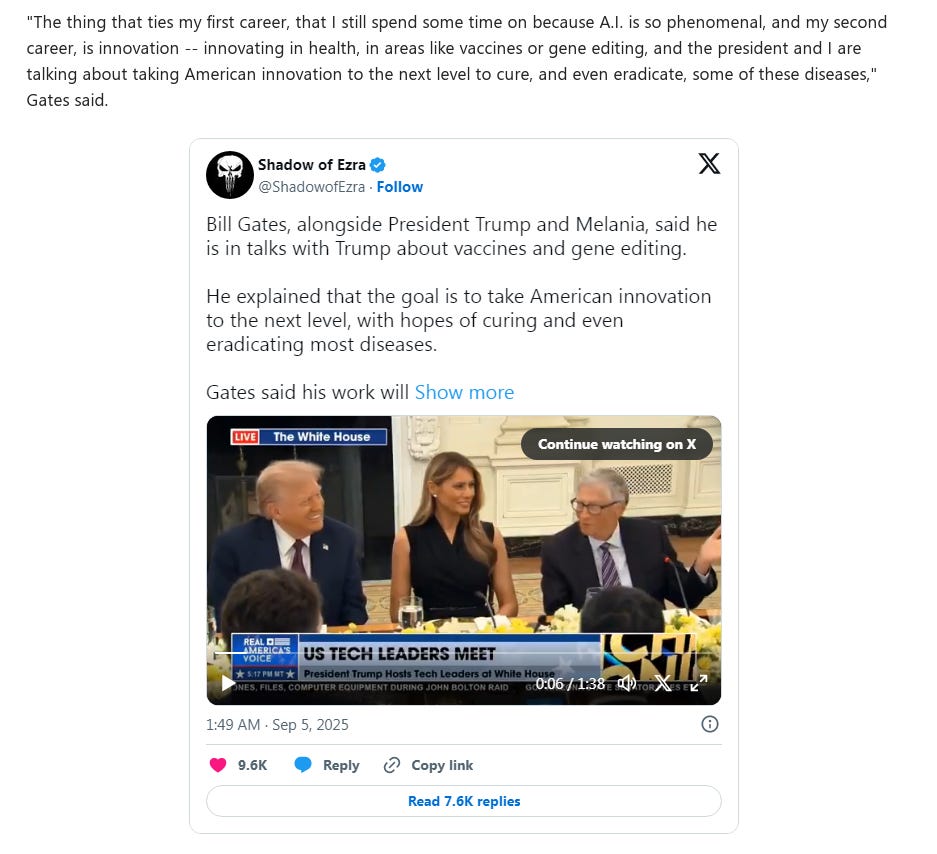Open Read 7.6K replies
Screen dimensions: 937x854
[x=464, y=801]
